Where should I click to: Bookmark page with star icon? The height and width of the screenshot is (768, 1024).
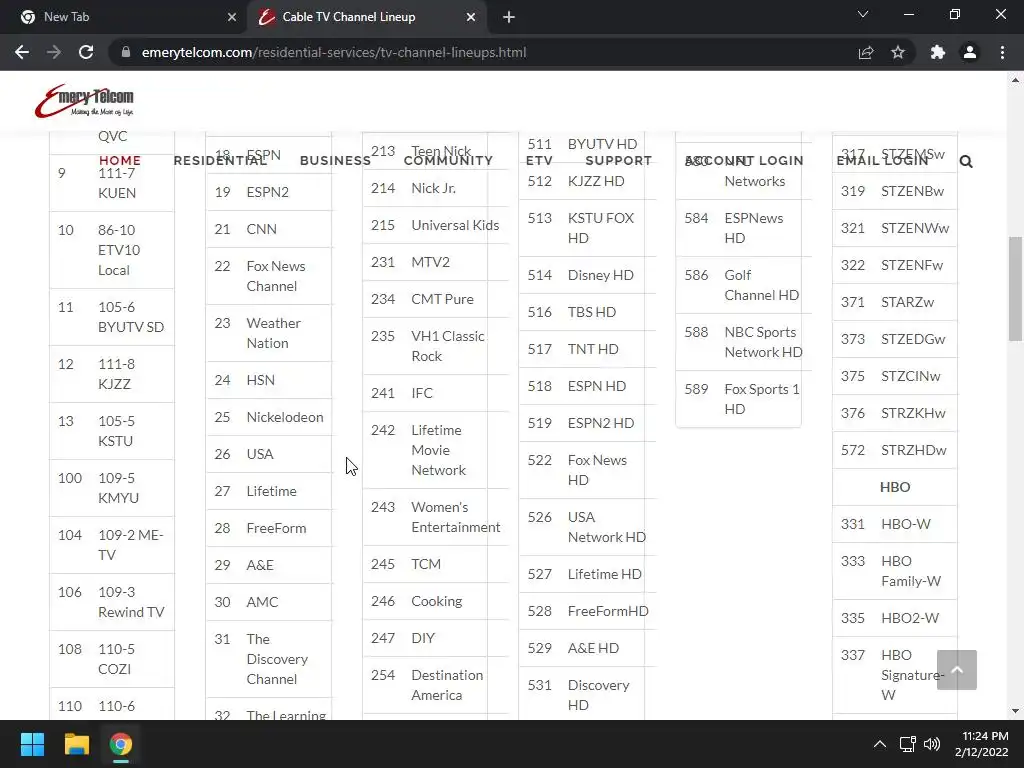point(898,52)
